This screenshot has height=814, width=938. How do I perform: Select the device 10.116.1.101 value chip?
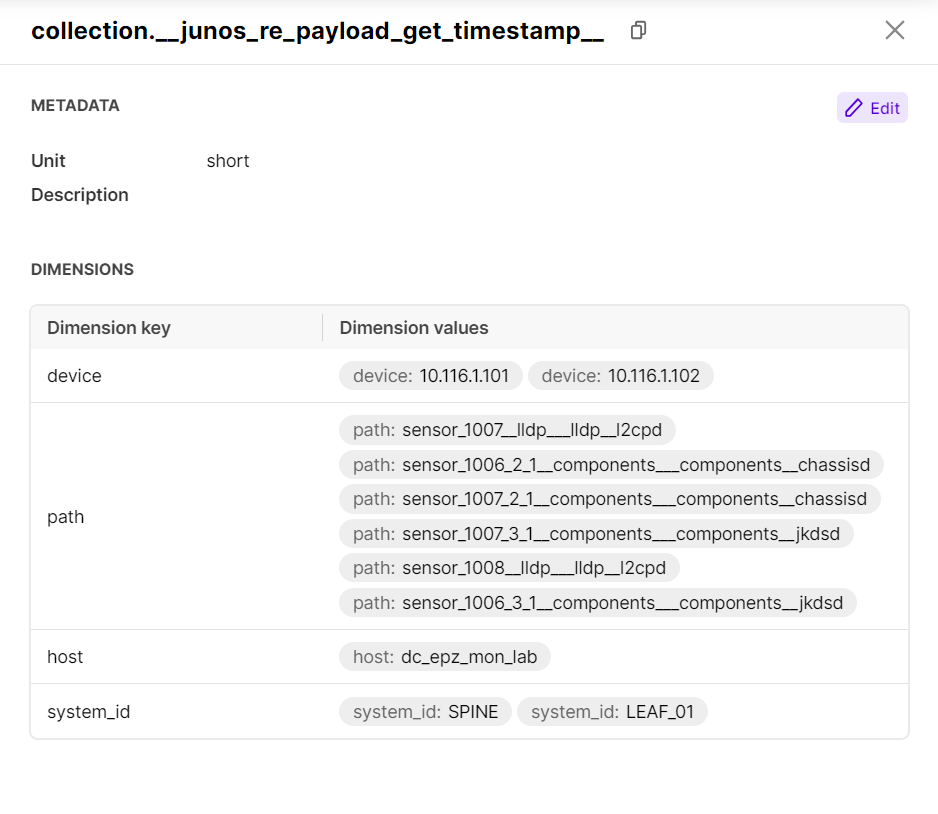pos(431,376)
